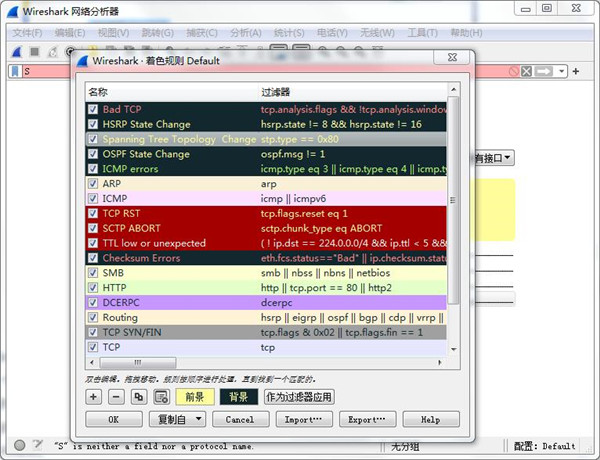Screen dimensions: 600x460
Task: Open the 复制自 (copy from) dropdown
Action: (x=178, y=419)
